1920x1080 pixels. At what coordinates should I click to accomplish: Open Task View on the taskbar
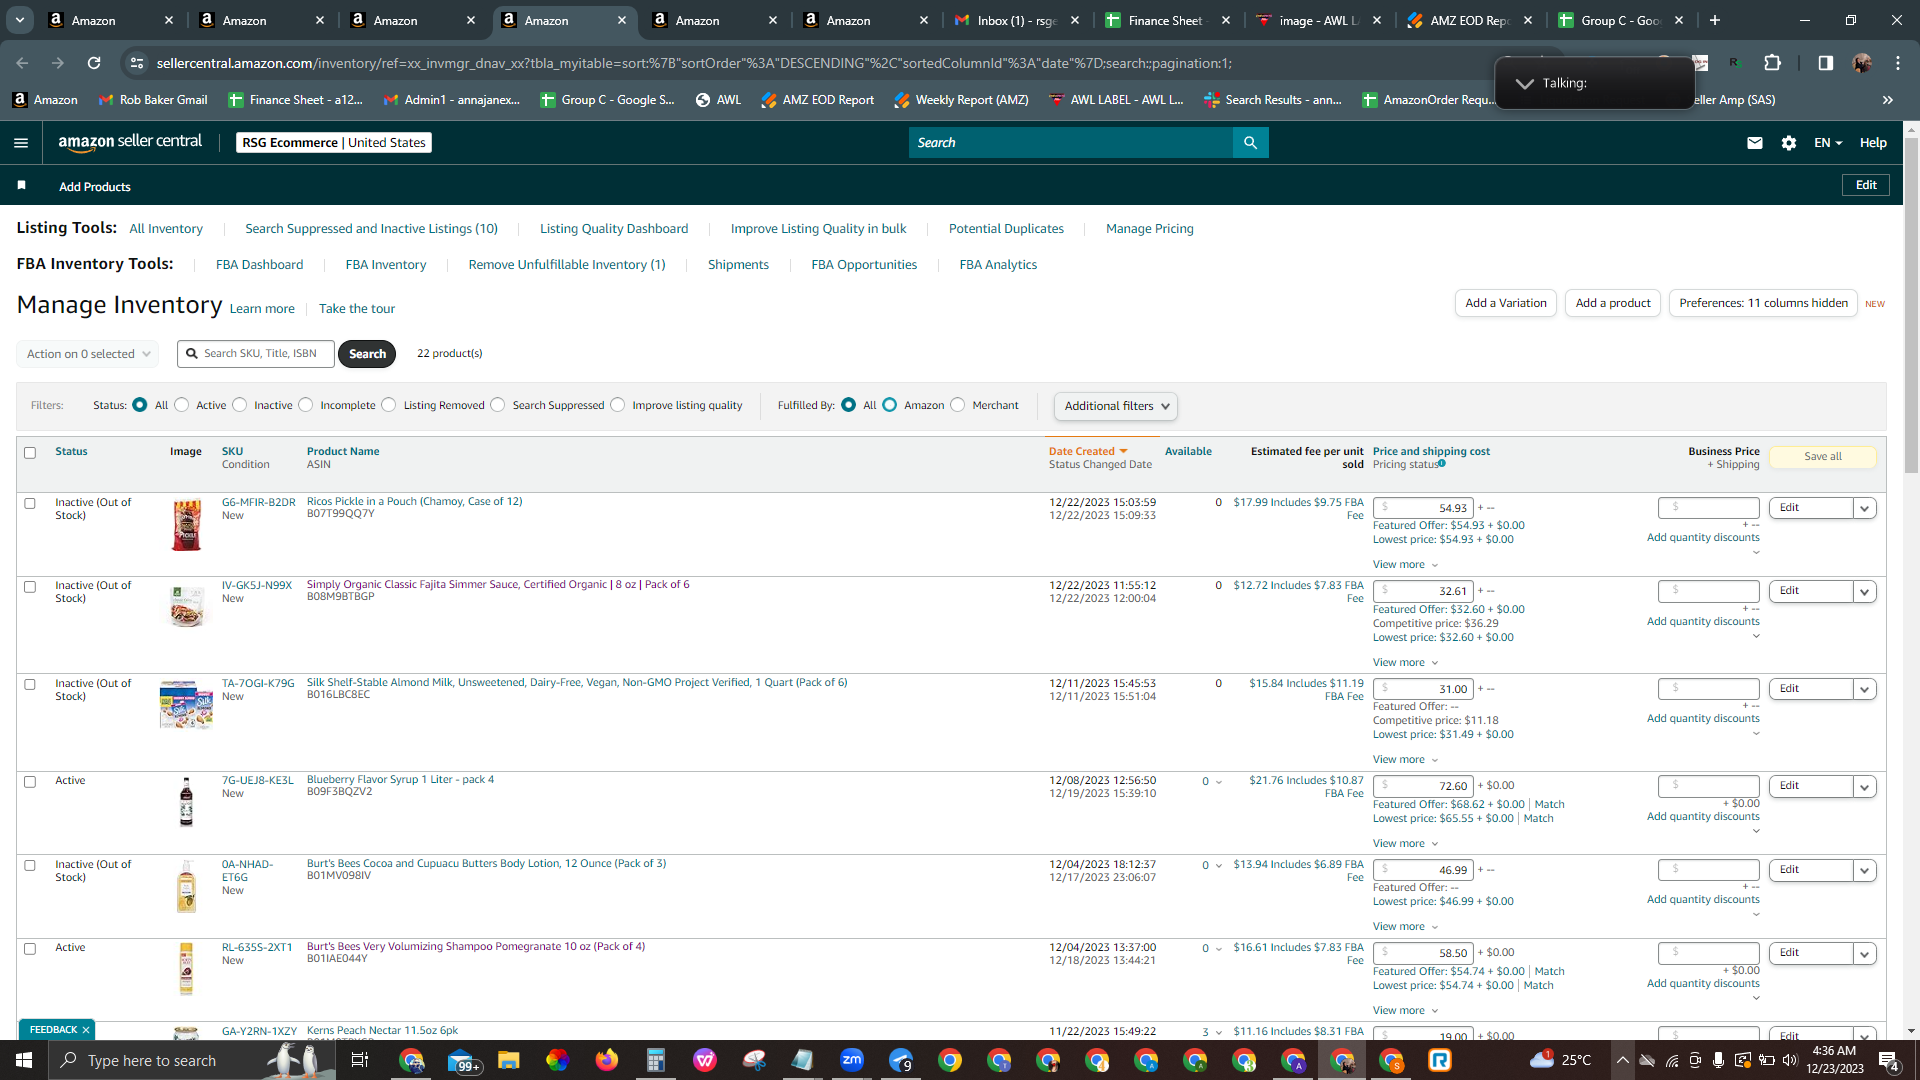360,1060
